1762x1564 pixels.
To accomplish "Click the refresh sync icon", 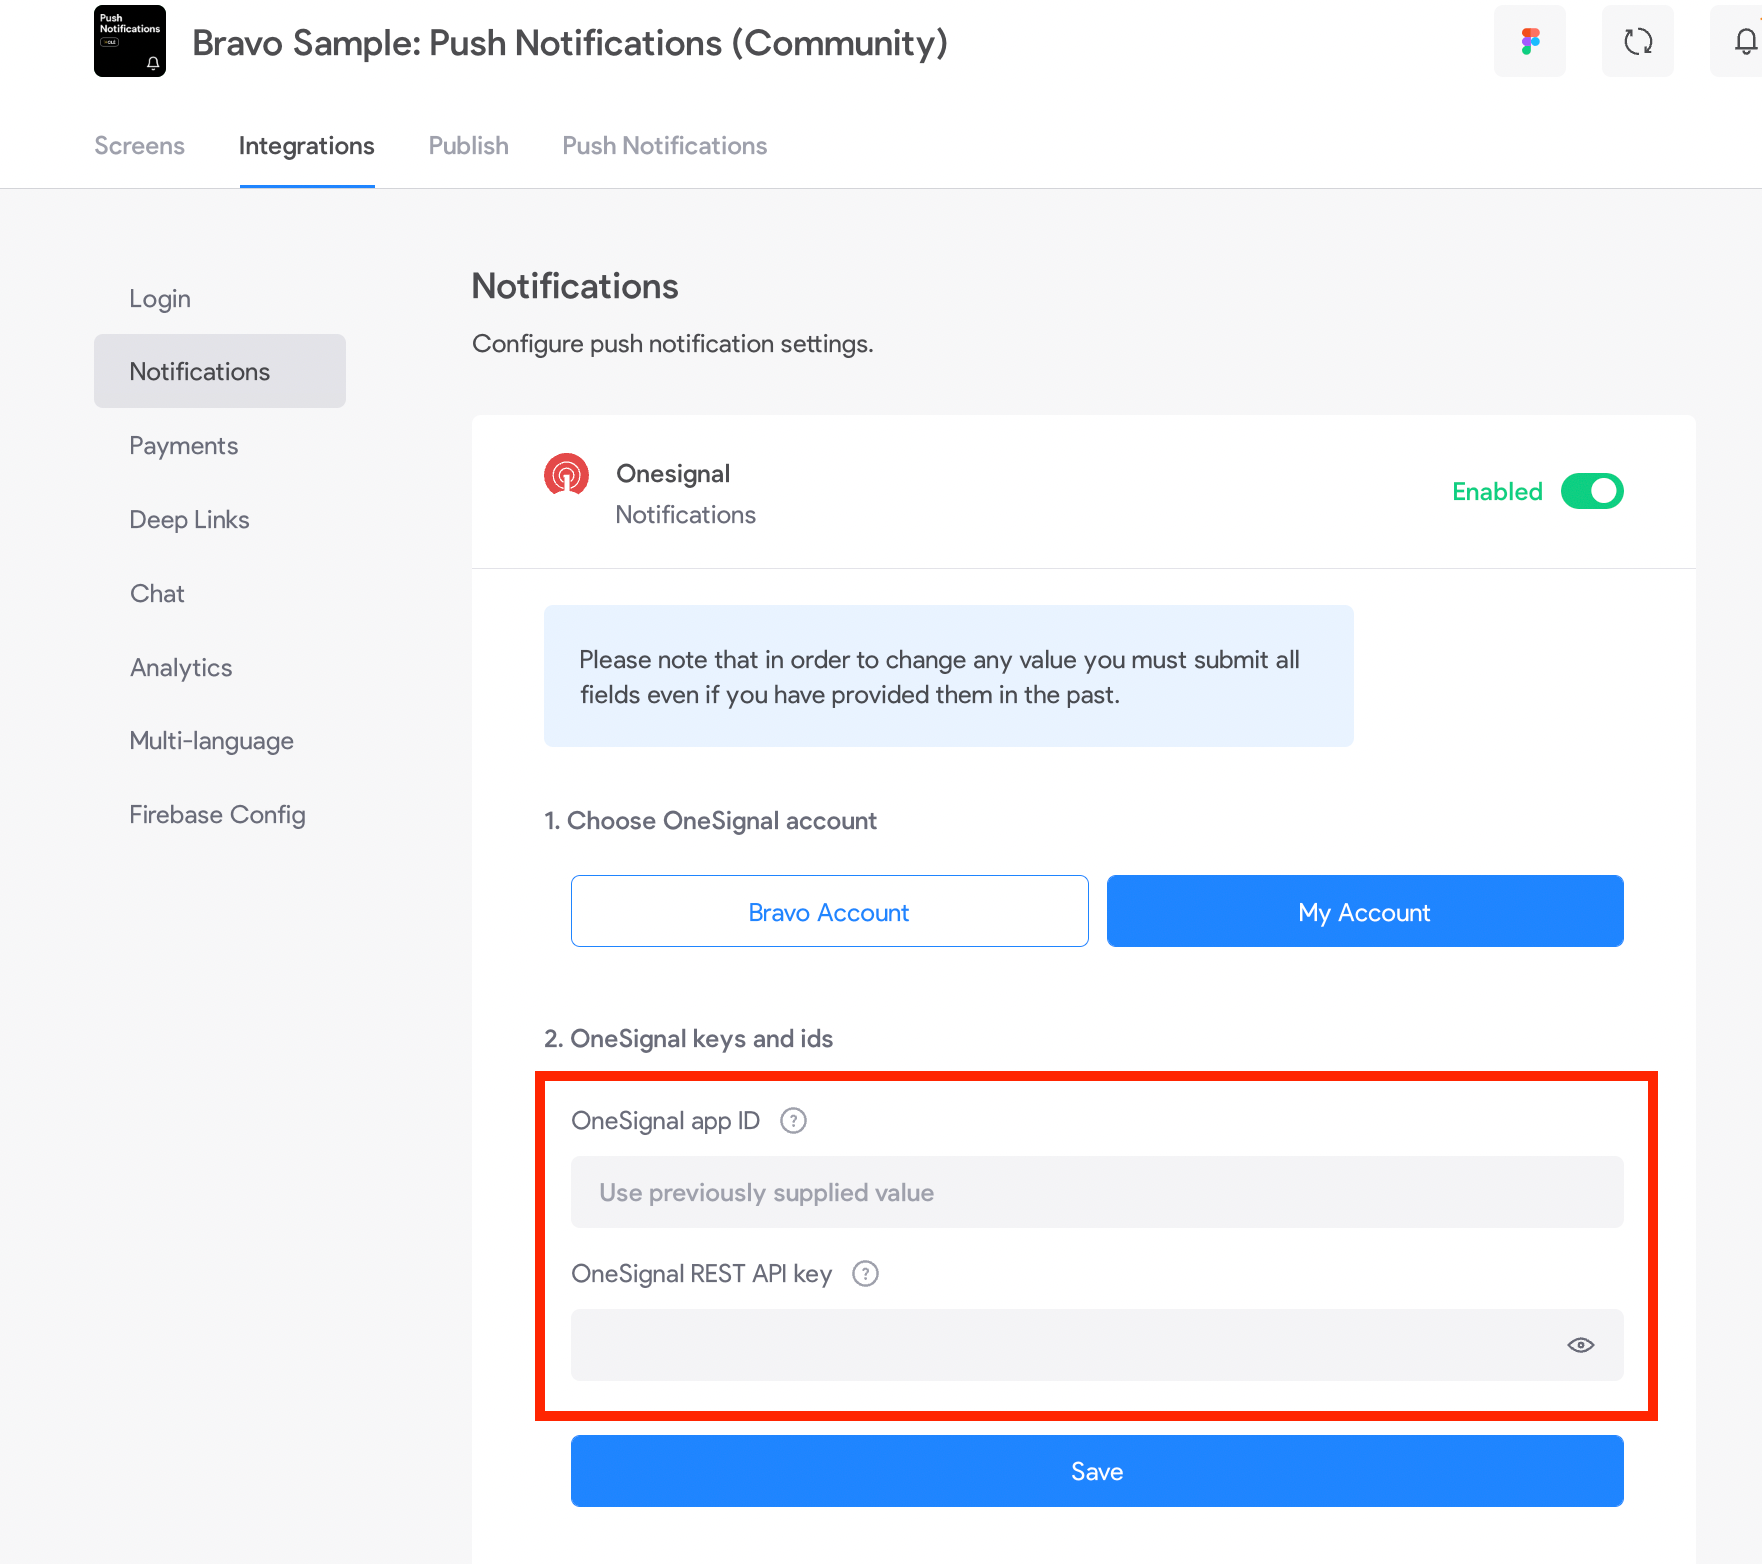I will pos(1638,41).
